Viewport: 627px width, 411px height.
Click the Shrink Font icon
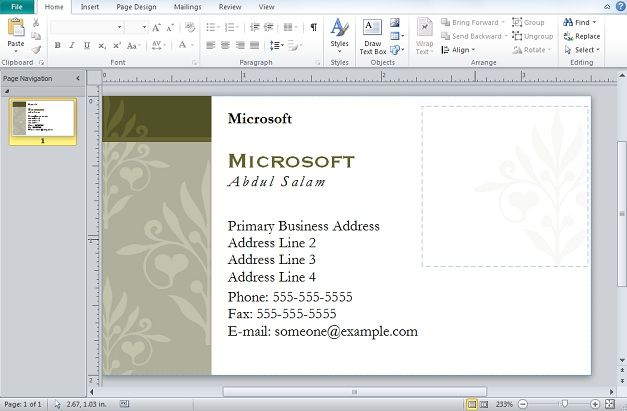coord(170,28)
